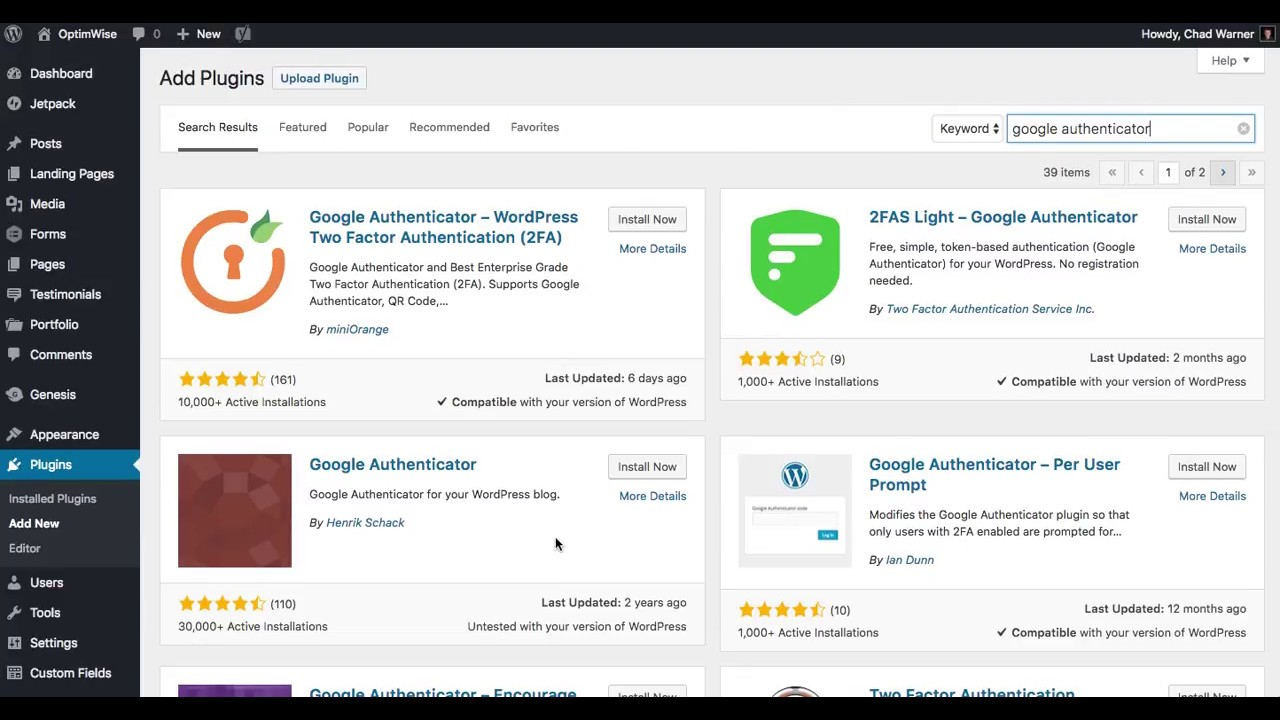Viewport: 1280px width, 720px height.
Task: Open the 2FAS Light – Google Authenticator title
Action: pos(1003,217)
